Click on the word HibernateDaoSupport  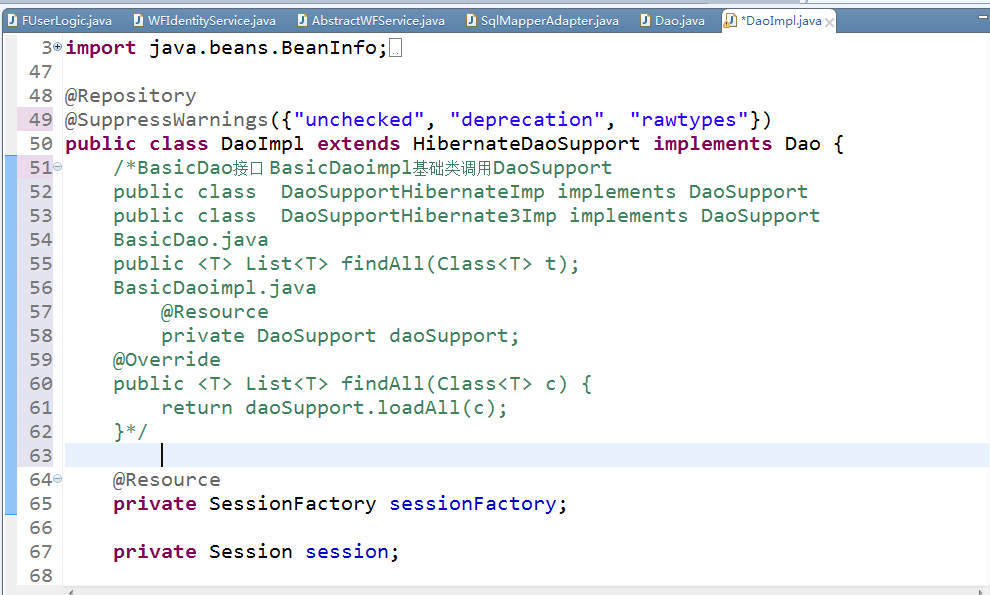click(526, 144)
